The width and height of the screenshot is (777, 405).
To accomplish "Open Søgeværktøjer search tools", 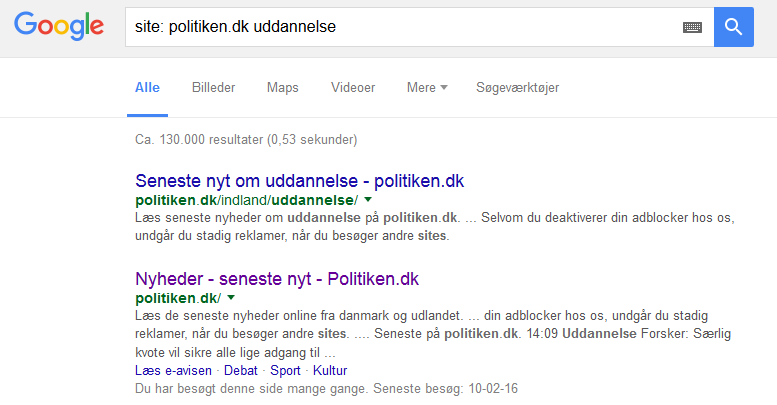I will [518, 87].
